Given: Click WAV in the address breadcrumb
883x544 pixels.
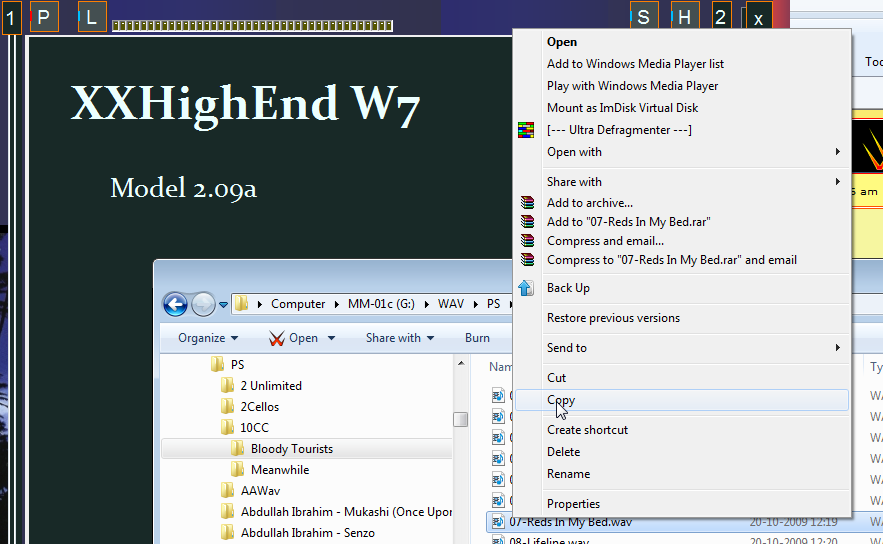Looking at the screenshot, I should coord(451,304).
